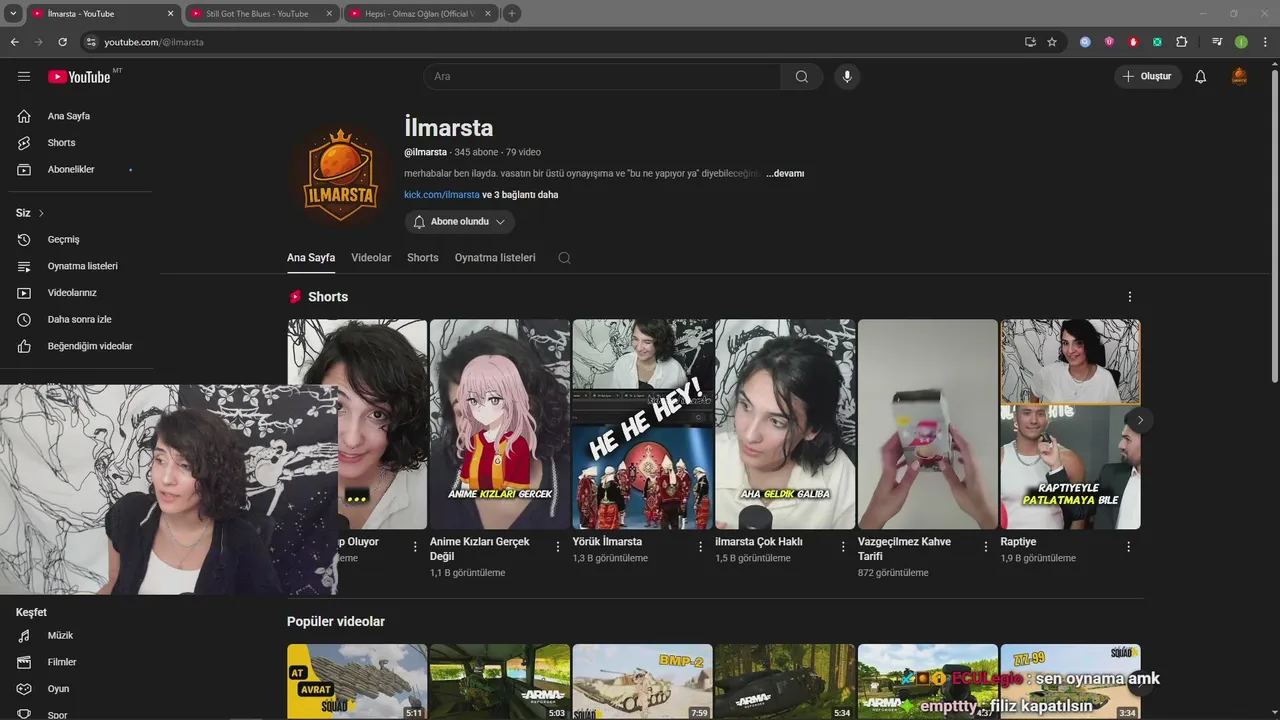
Task: Play the HE HE HEY short thumbnail
Action: tap(643, 424)
